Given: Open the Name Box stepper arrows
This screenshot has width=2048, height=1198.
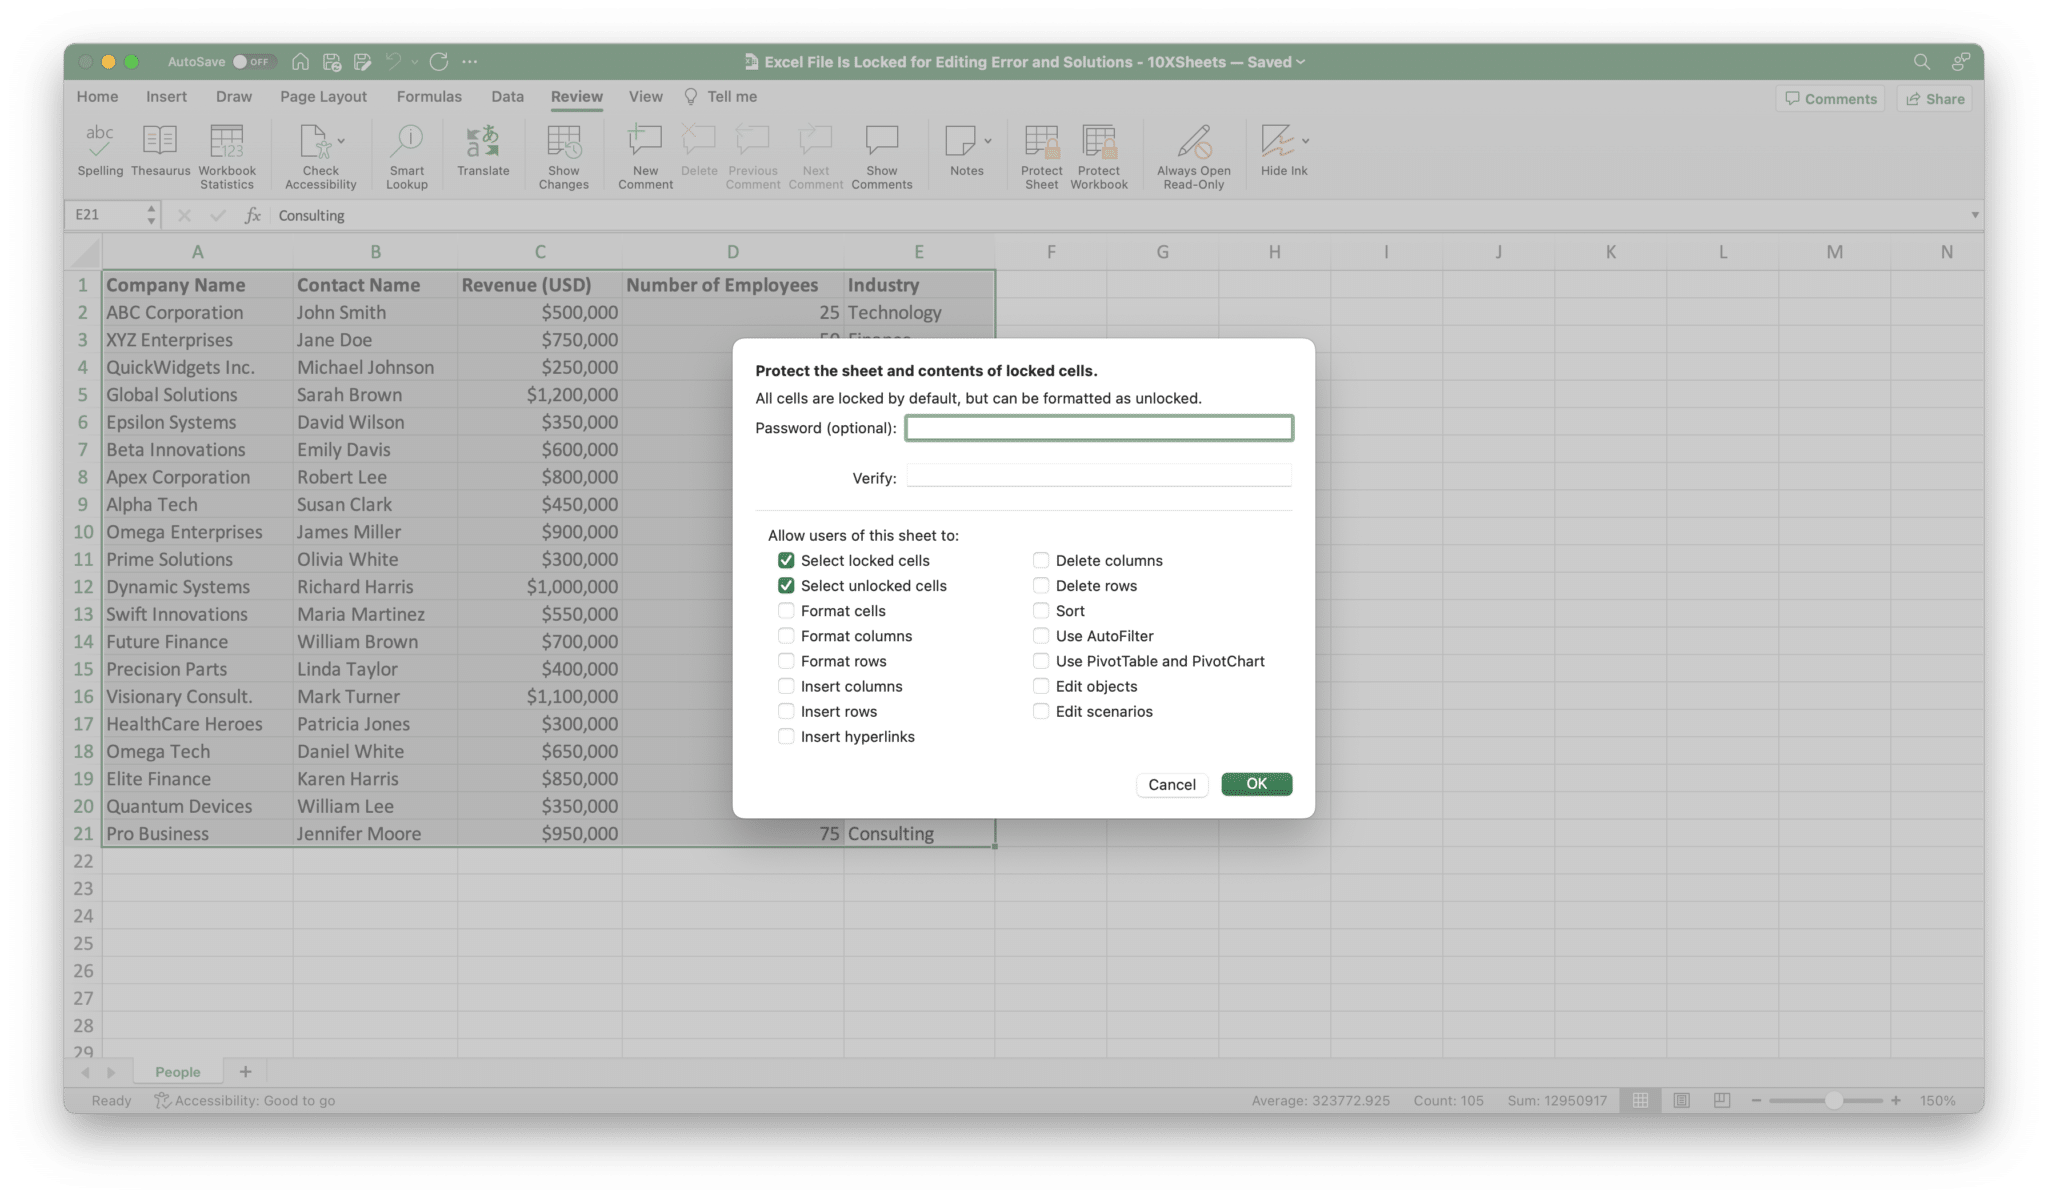Looking at the screenshot, I should [x=151, y=215].
